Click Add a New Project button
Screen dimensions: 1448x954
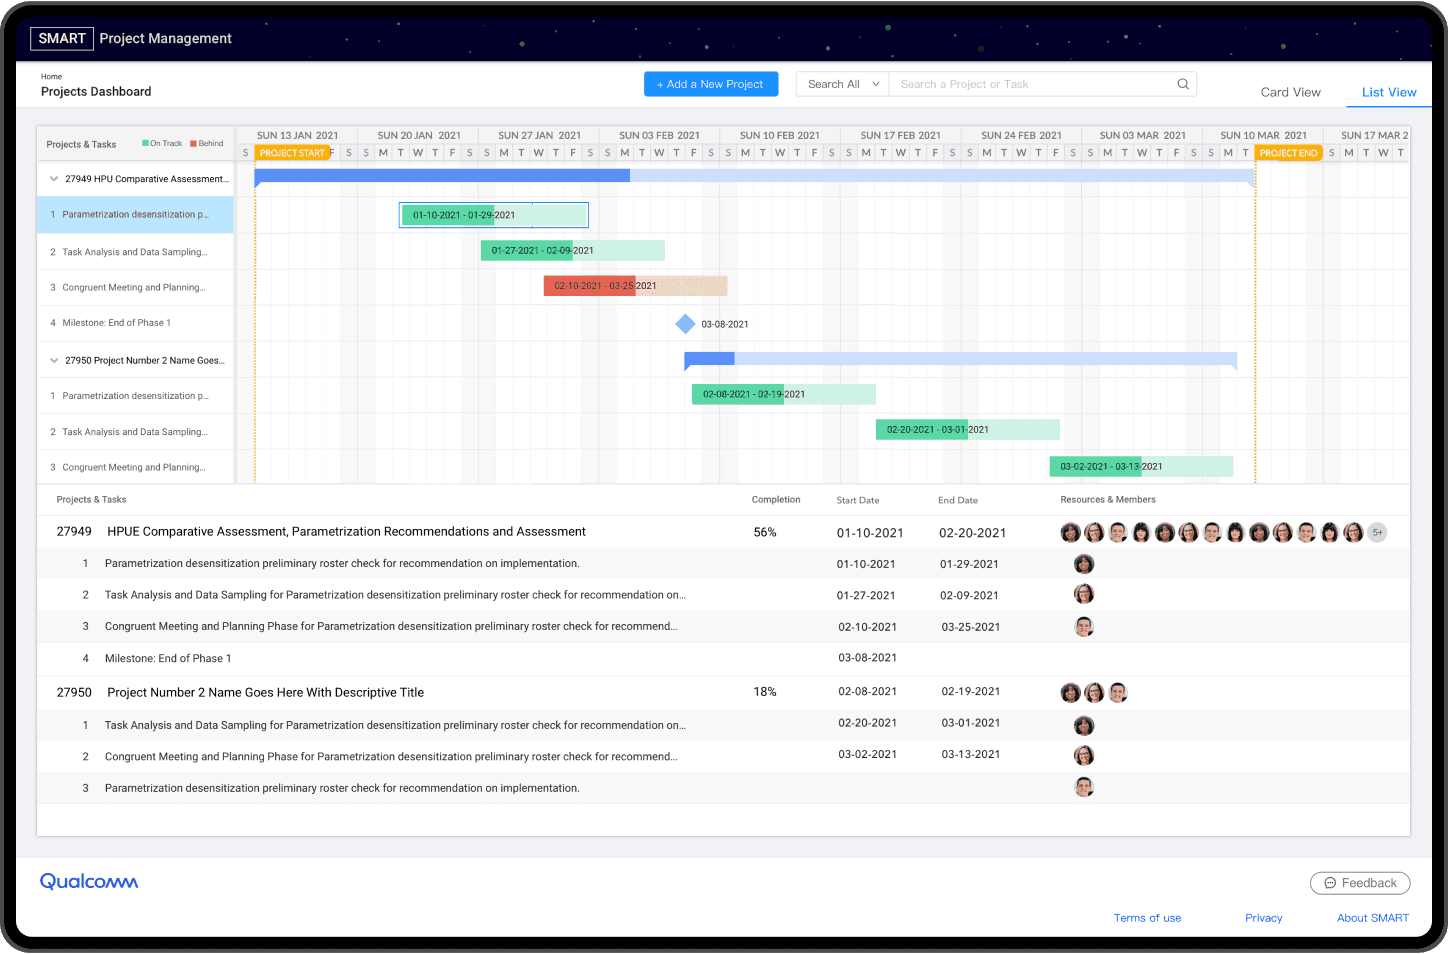point(709,84)
